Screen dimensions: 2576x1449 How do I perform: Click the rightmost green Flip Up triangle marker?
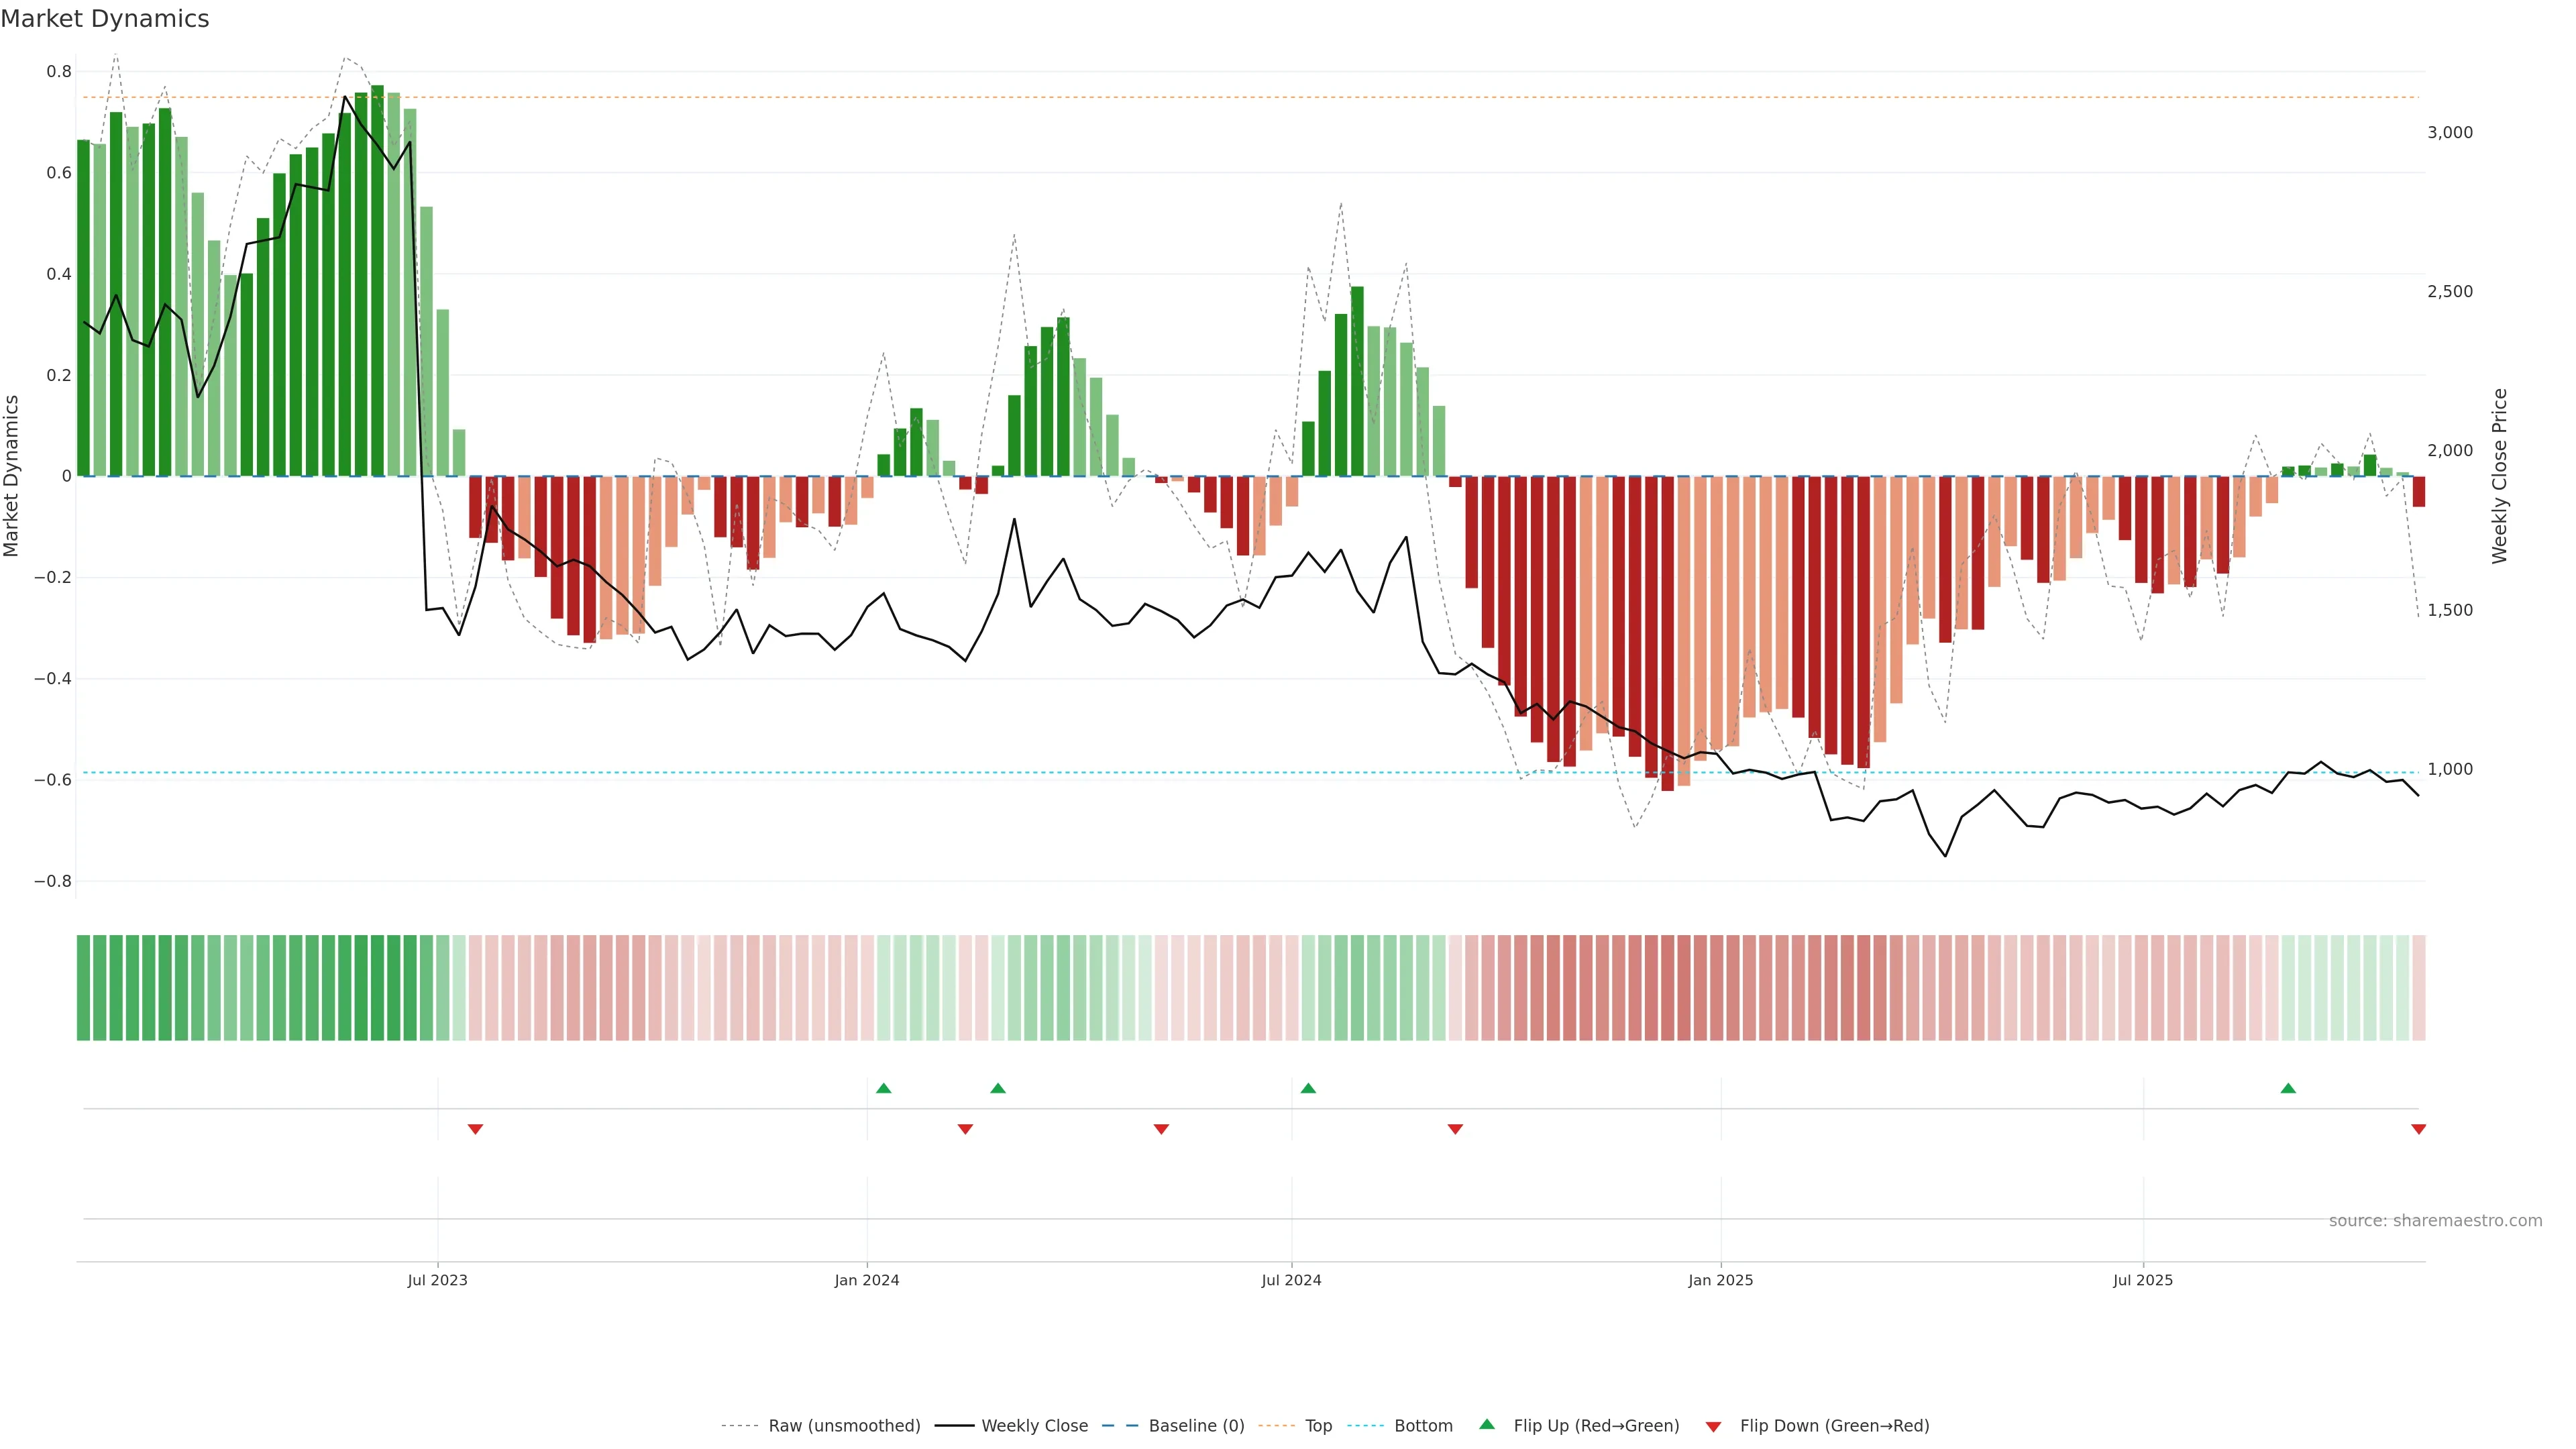click(2288, 1088)
